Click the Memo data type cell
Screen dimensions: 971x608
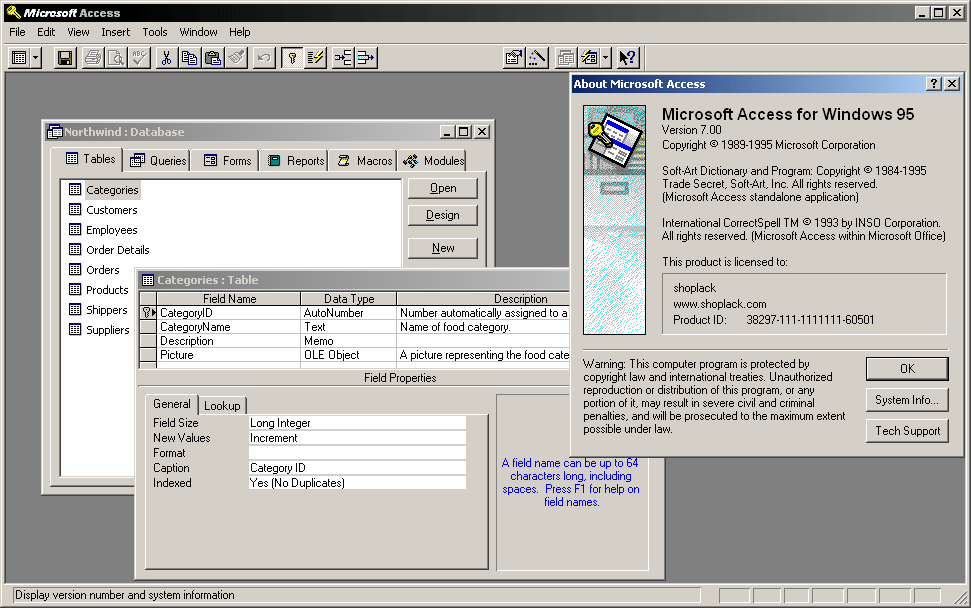tap(349, 341)
